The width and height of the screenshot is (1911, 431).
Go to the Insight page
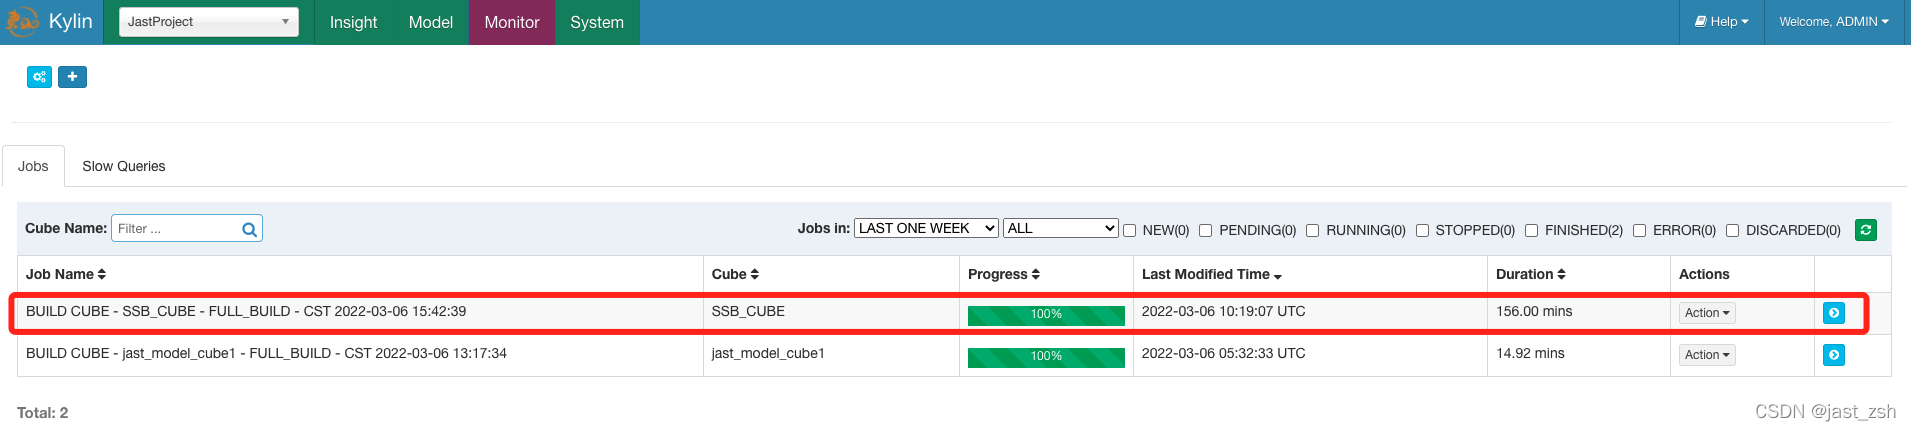coord(354,22)
